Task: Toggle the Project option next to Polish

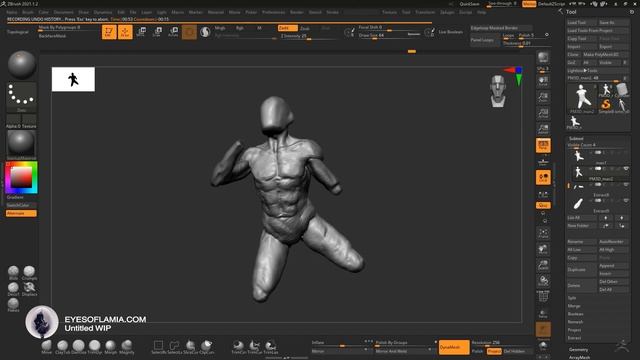Action: [494, 351]
